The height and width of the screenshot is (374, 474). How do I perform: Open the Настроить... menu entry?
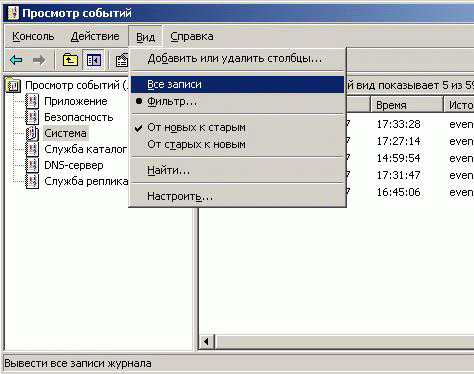(x=237, y=196)
